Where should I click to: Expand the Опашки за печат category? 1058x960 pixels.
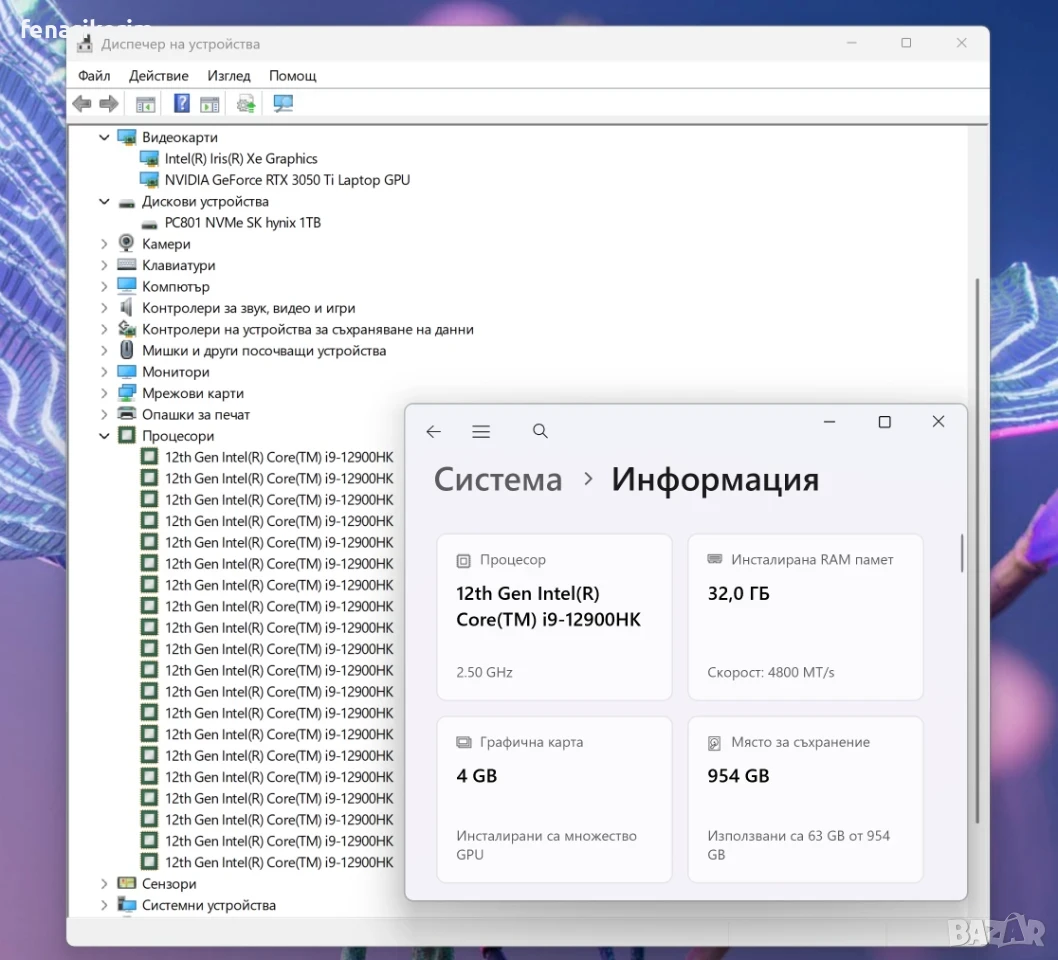coord(104,415)
